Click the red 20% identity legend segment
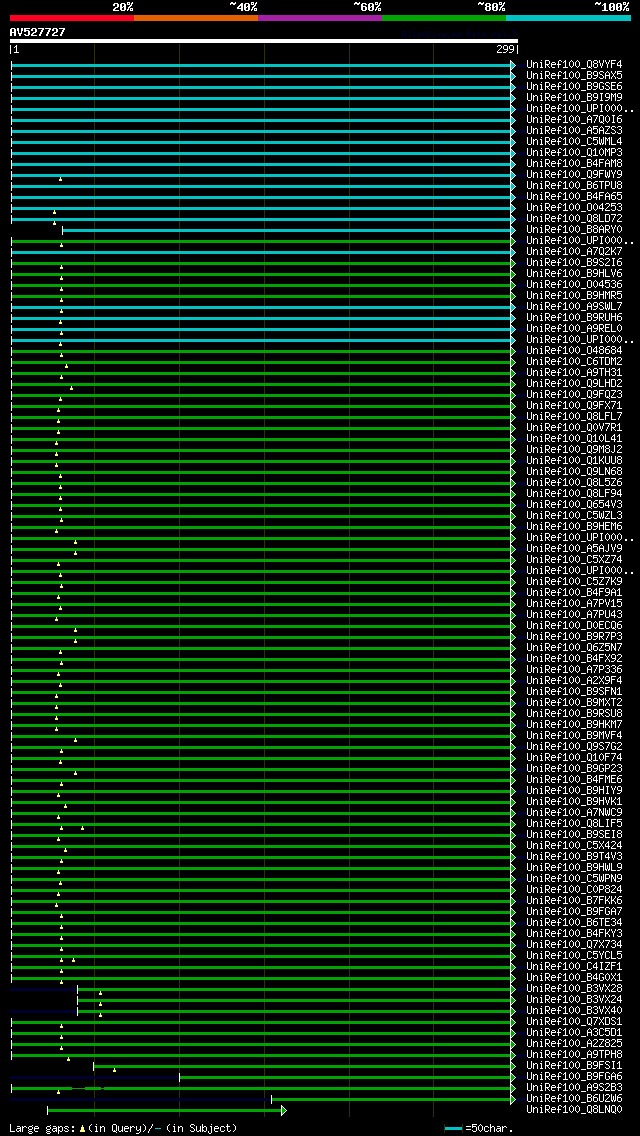 click(x=71, y=17)
